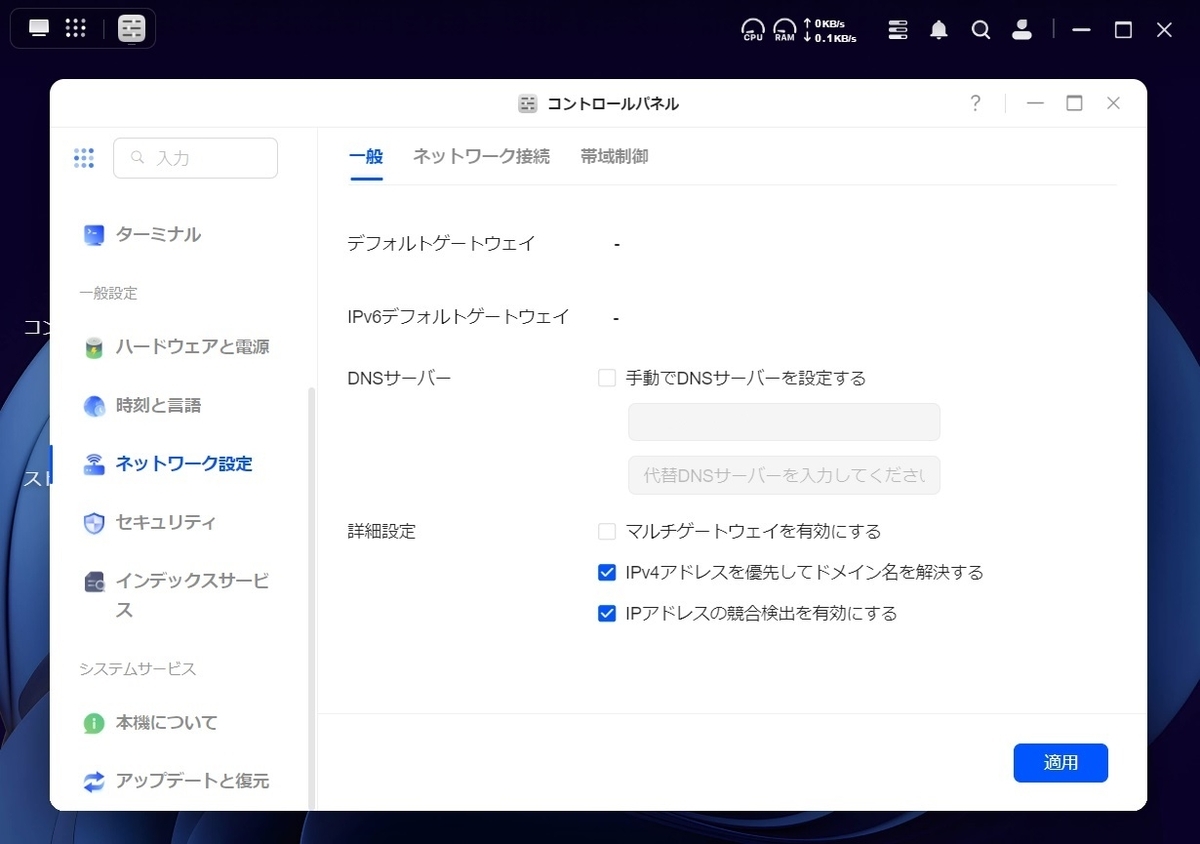Open notifications bell icon

tap(939, 30)
